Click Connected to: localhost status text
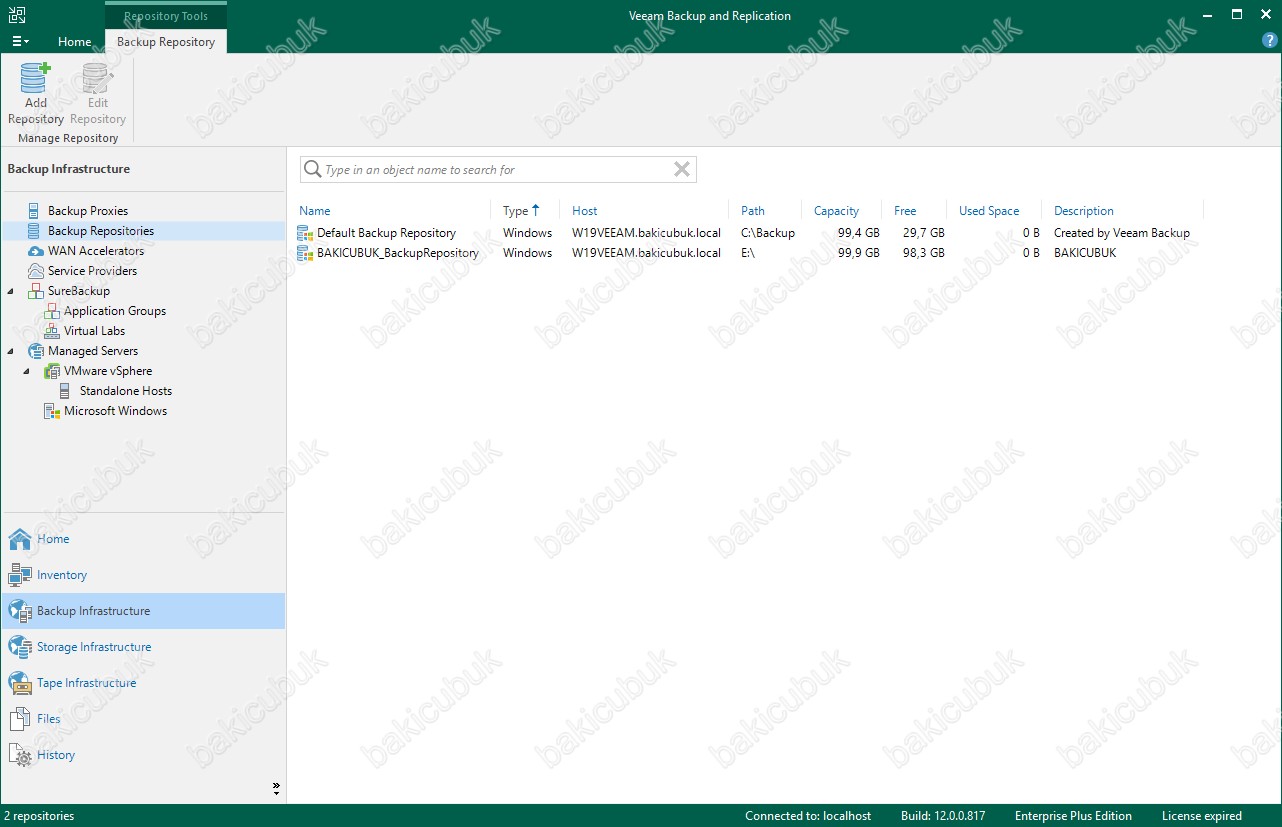The image size is (1282, 827). [808, 816]
